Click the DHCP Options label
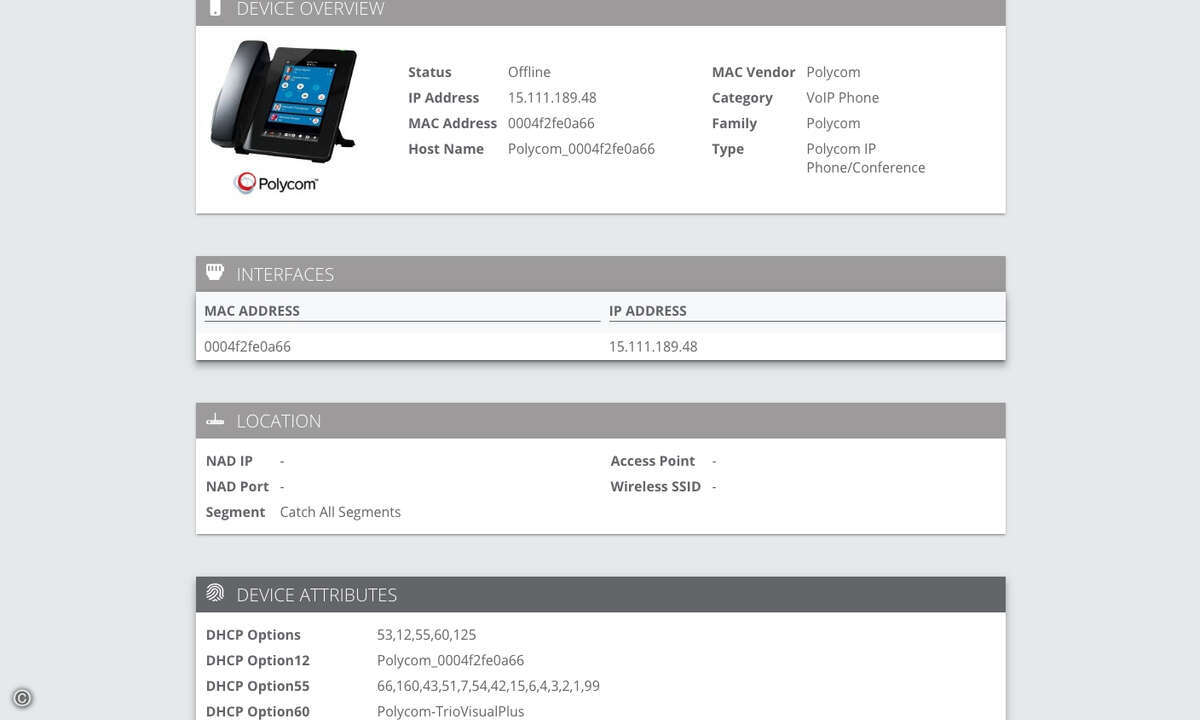Image resolution: width=1200 pixels, height=720 pixels. click(x=253, y=635)
